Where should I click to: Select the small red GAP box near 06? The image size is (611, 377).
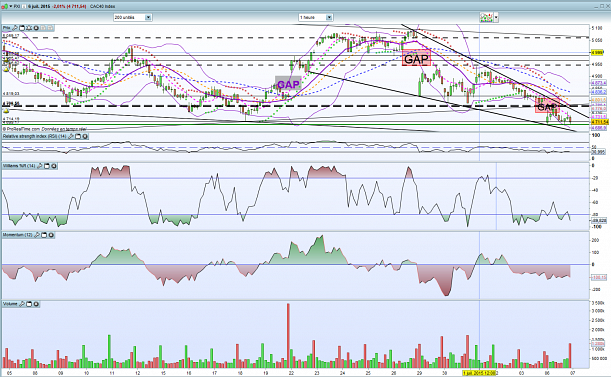click(547, 106)
